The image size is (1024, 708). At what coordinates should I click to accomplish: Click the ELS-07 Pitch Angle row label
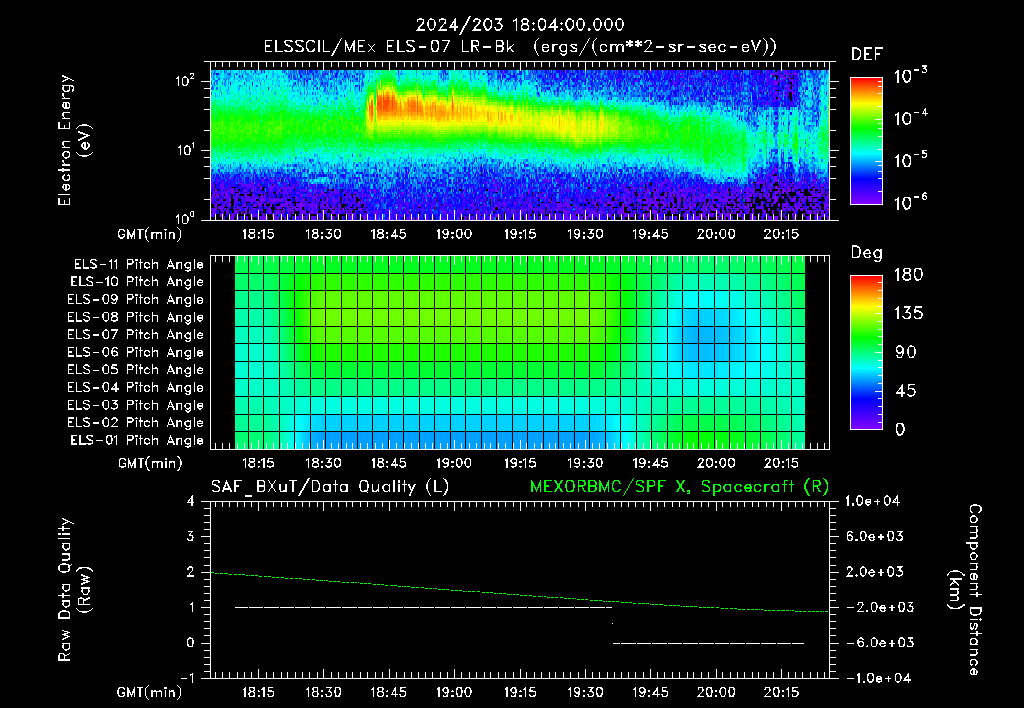(135, 335)
